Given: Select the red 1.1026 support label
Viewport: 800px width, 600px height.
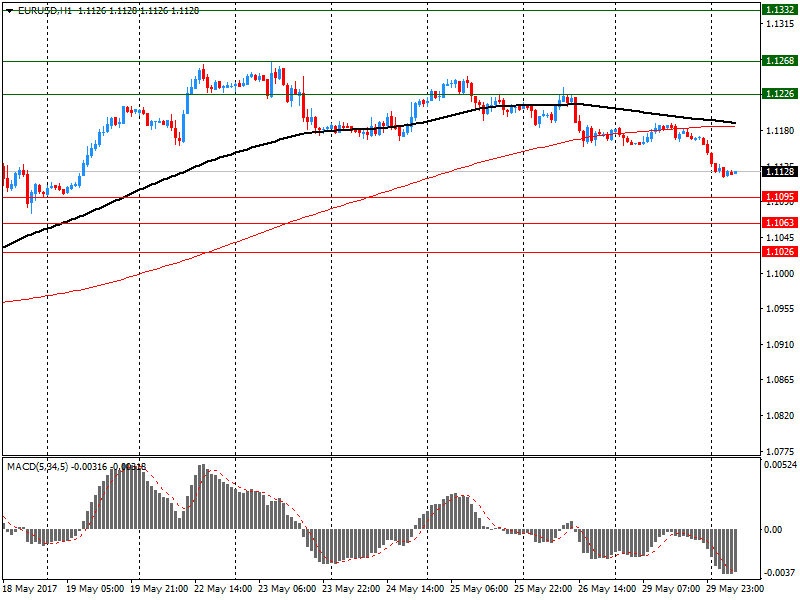Looking at the screenshot, I should (780, 252).
